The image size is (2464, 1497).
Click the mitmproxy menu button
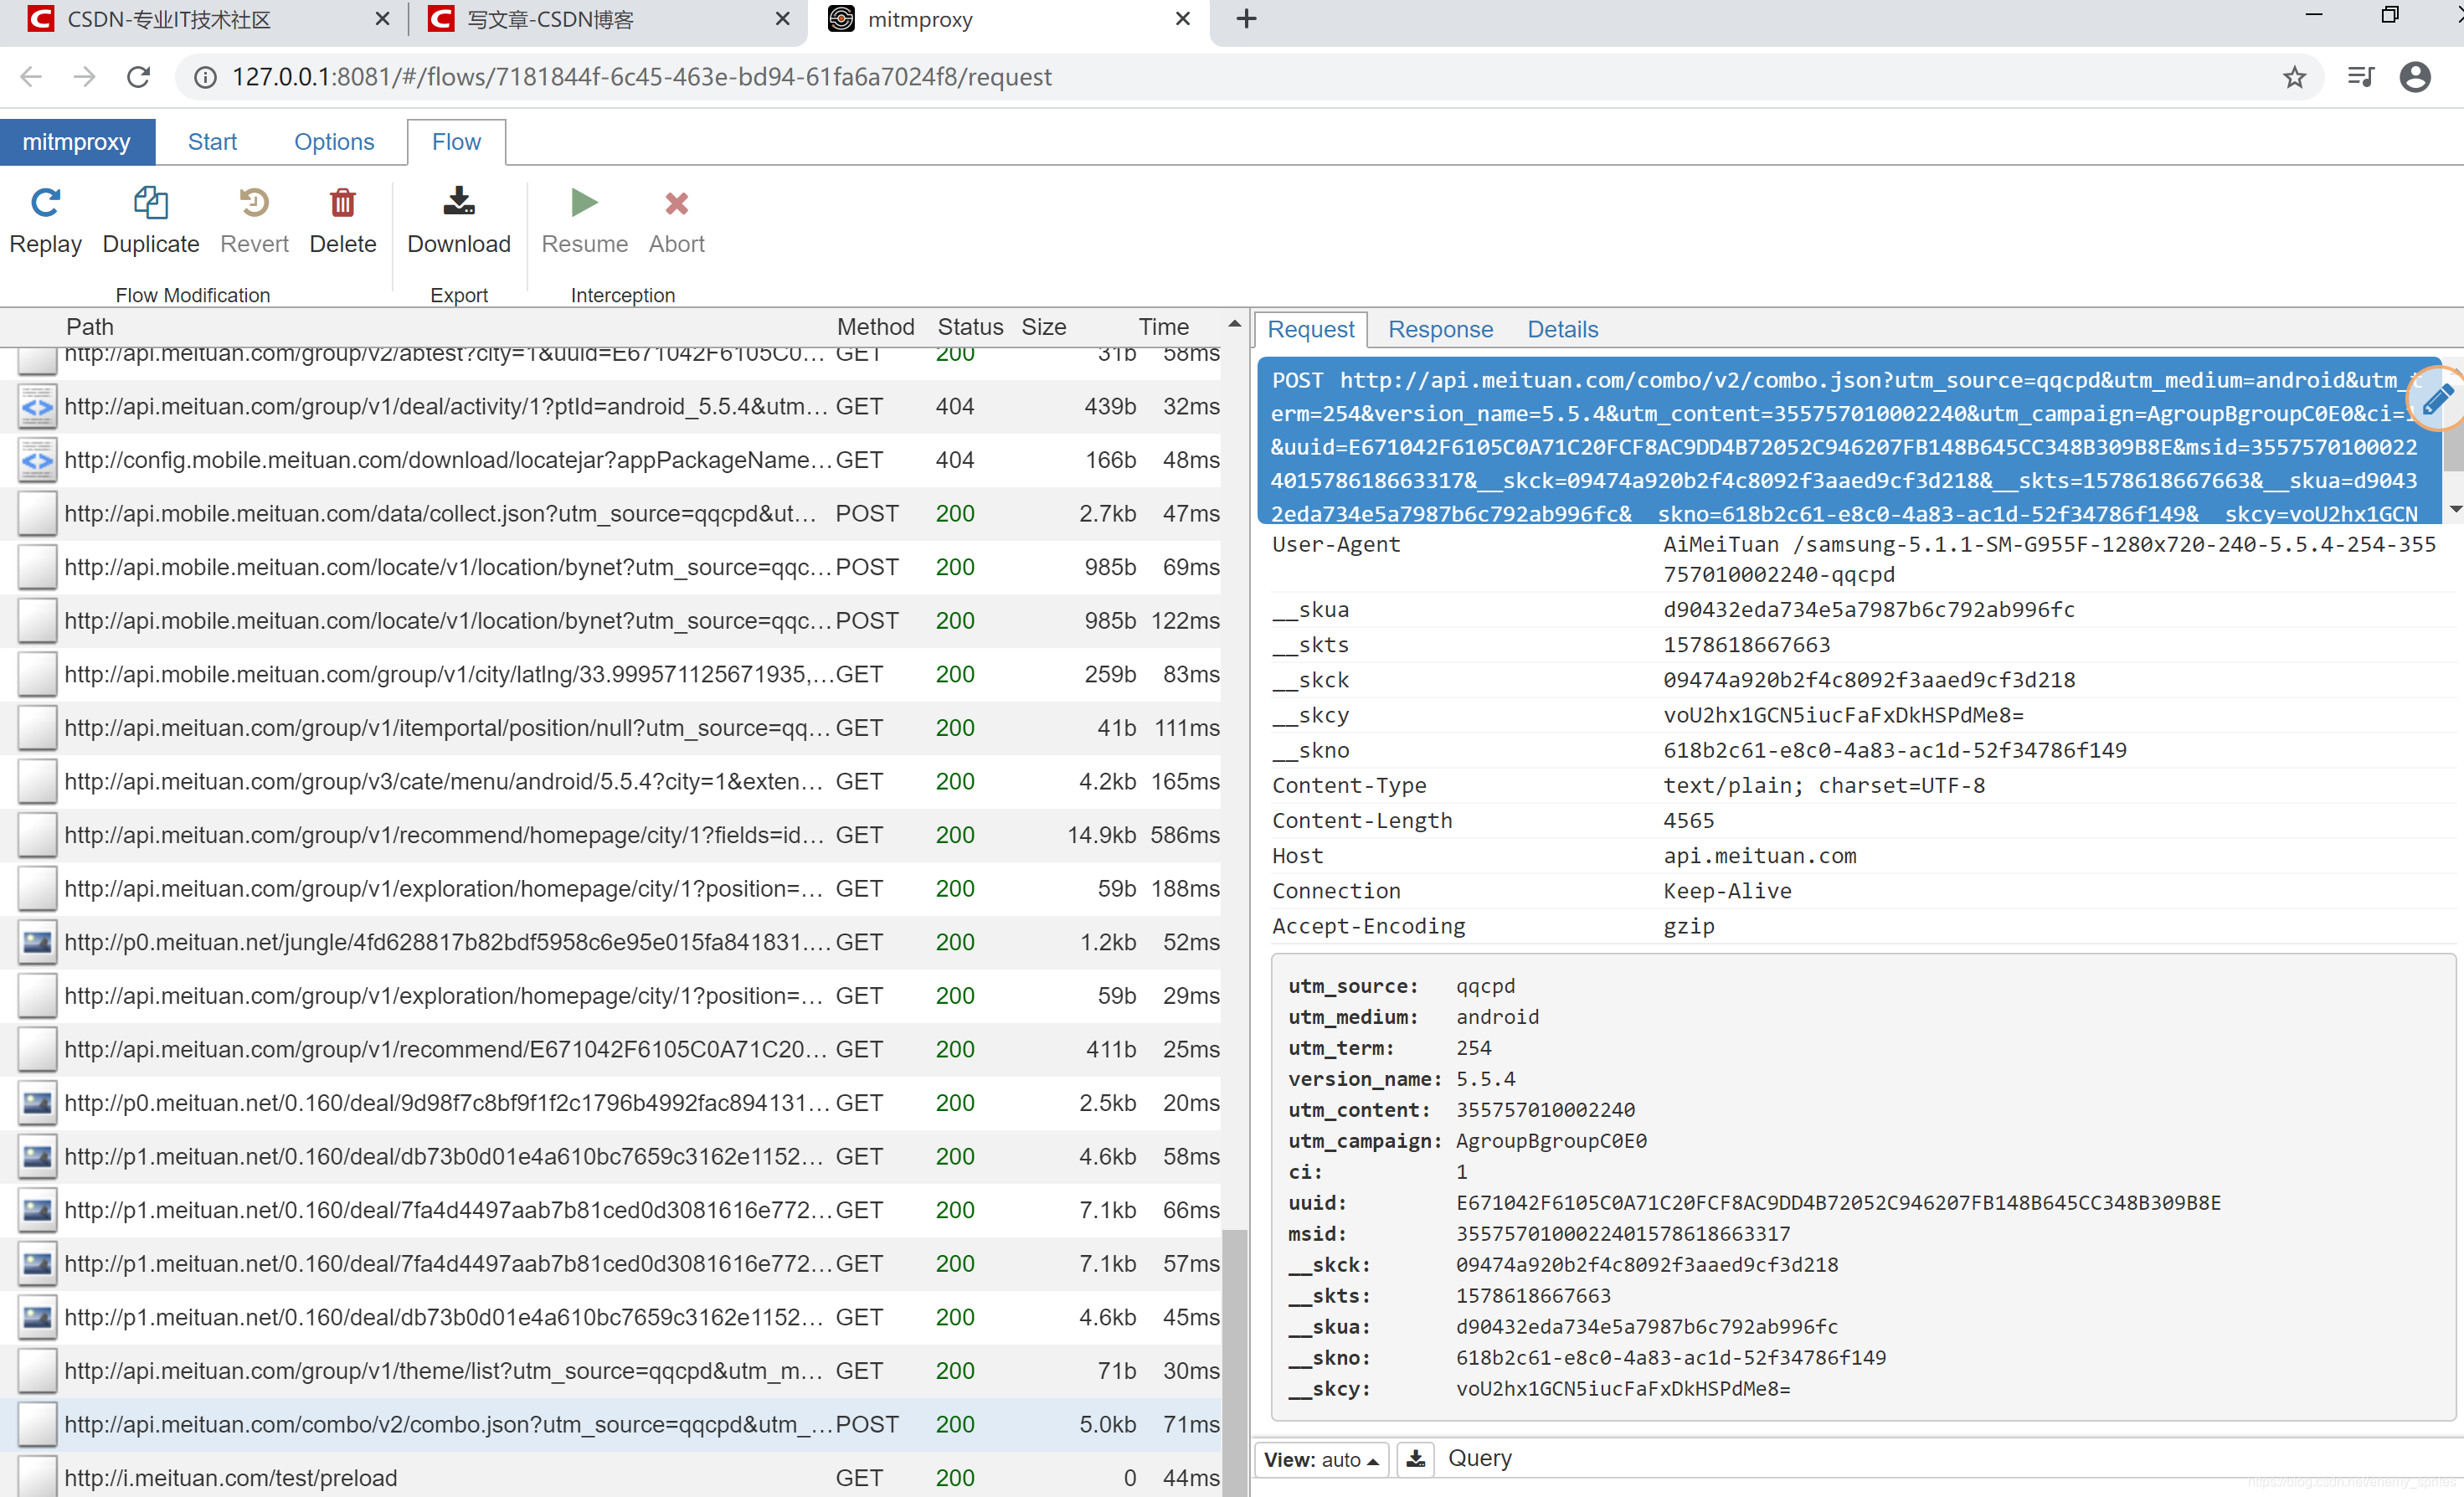[x=77, y=142]
